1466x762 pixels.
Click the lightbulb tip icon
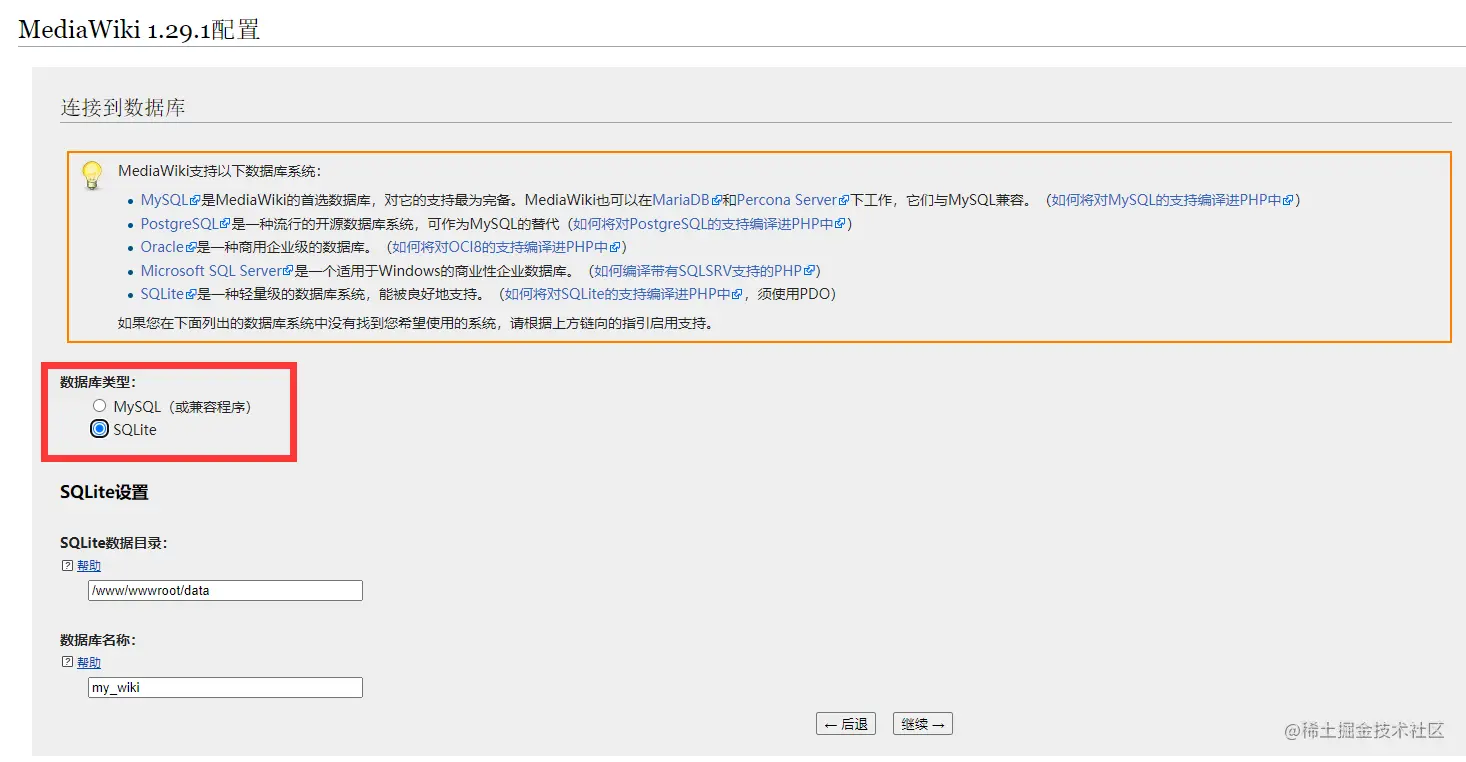[x=92, y=175]
